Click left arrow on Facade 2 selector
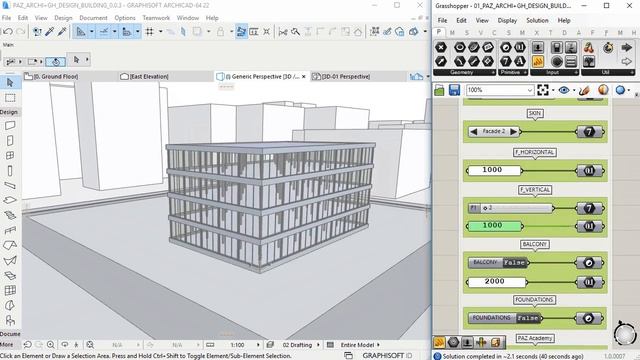Screen dimensions: 640x360 click(473, 131)
